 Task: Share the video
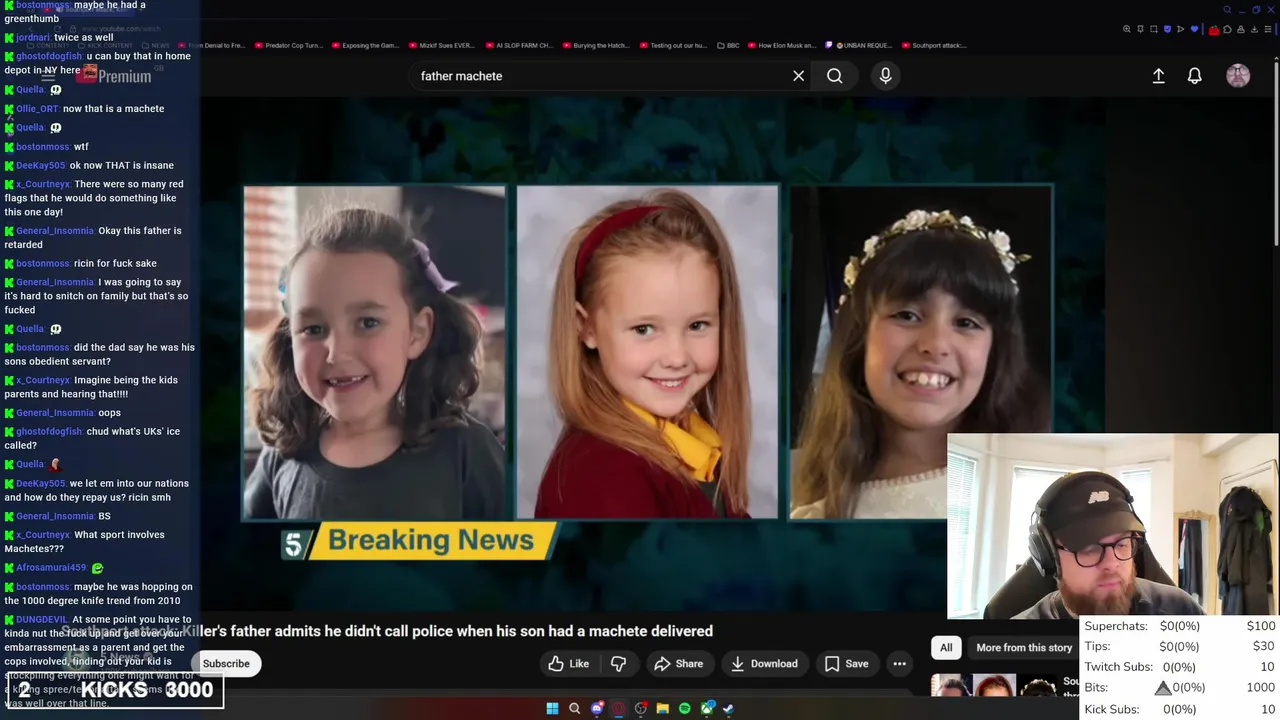pyautogui.click(x=678, y=663)
